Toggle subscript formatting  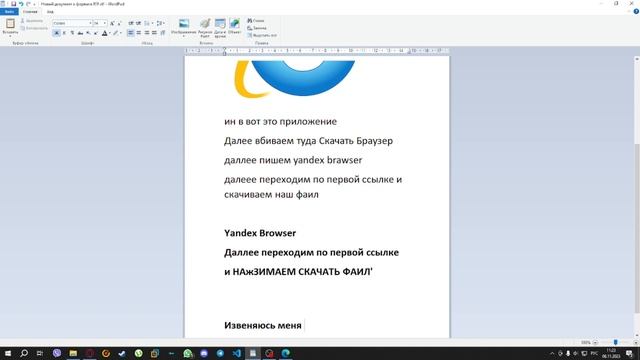pyautogui.click(x=88, y=33)
